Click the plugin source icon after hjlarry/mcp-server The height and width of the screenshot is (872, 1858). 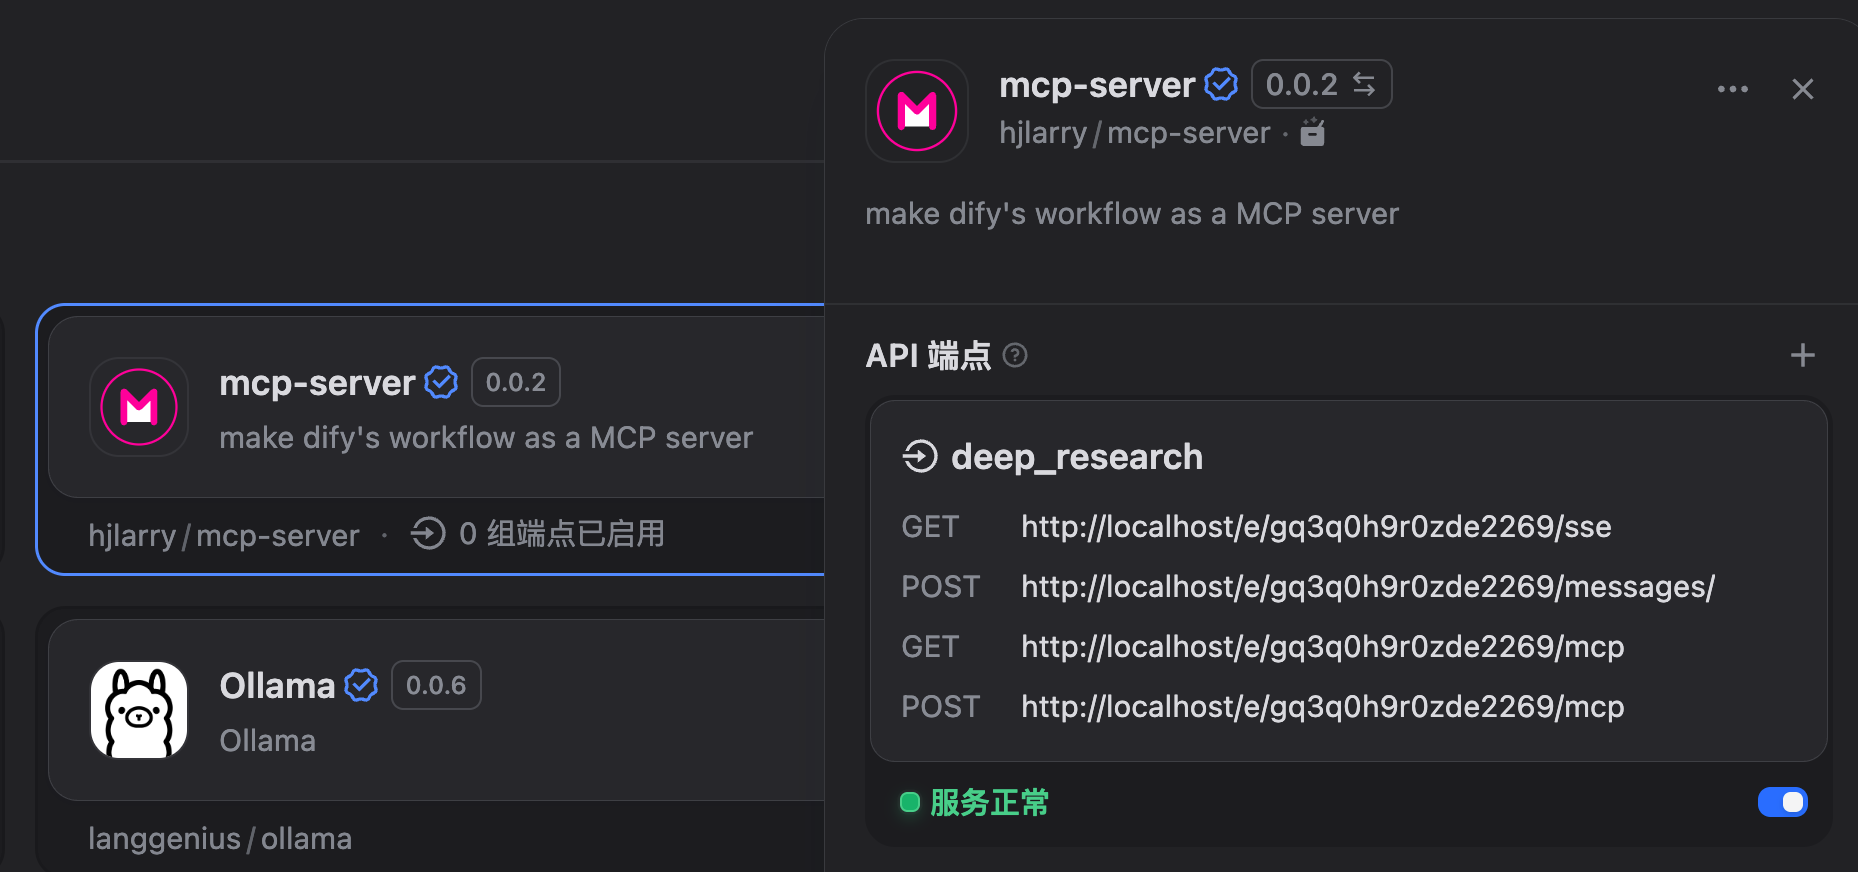pos(1312,132)
